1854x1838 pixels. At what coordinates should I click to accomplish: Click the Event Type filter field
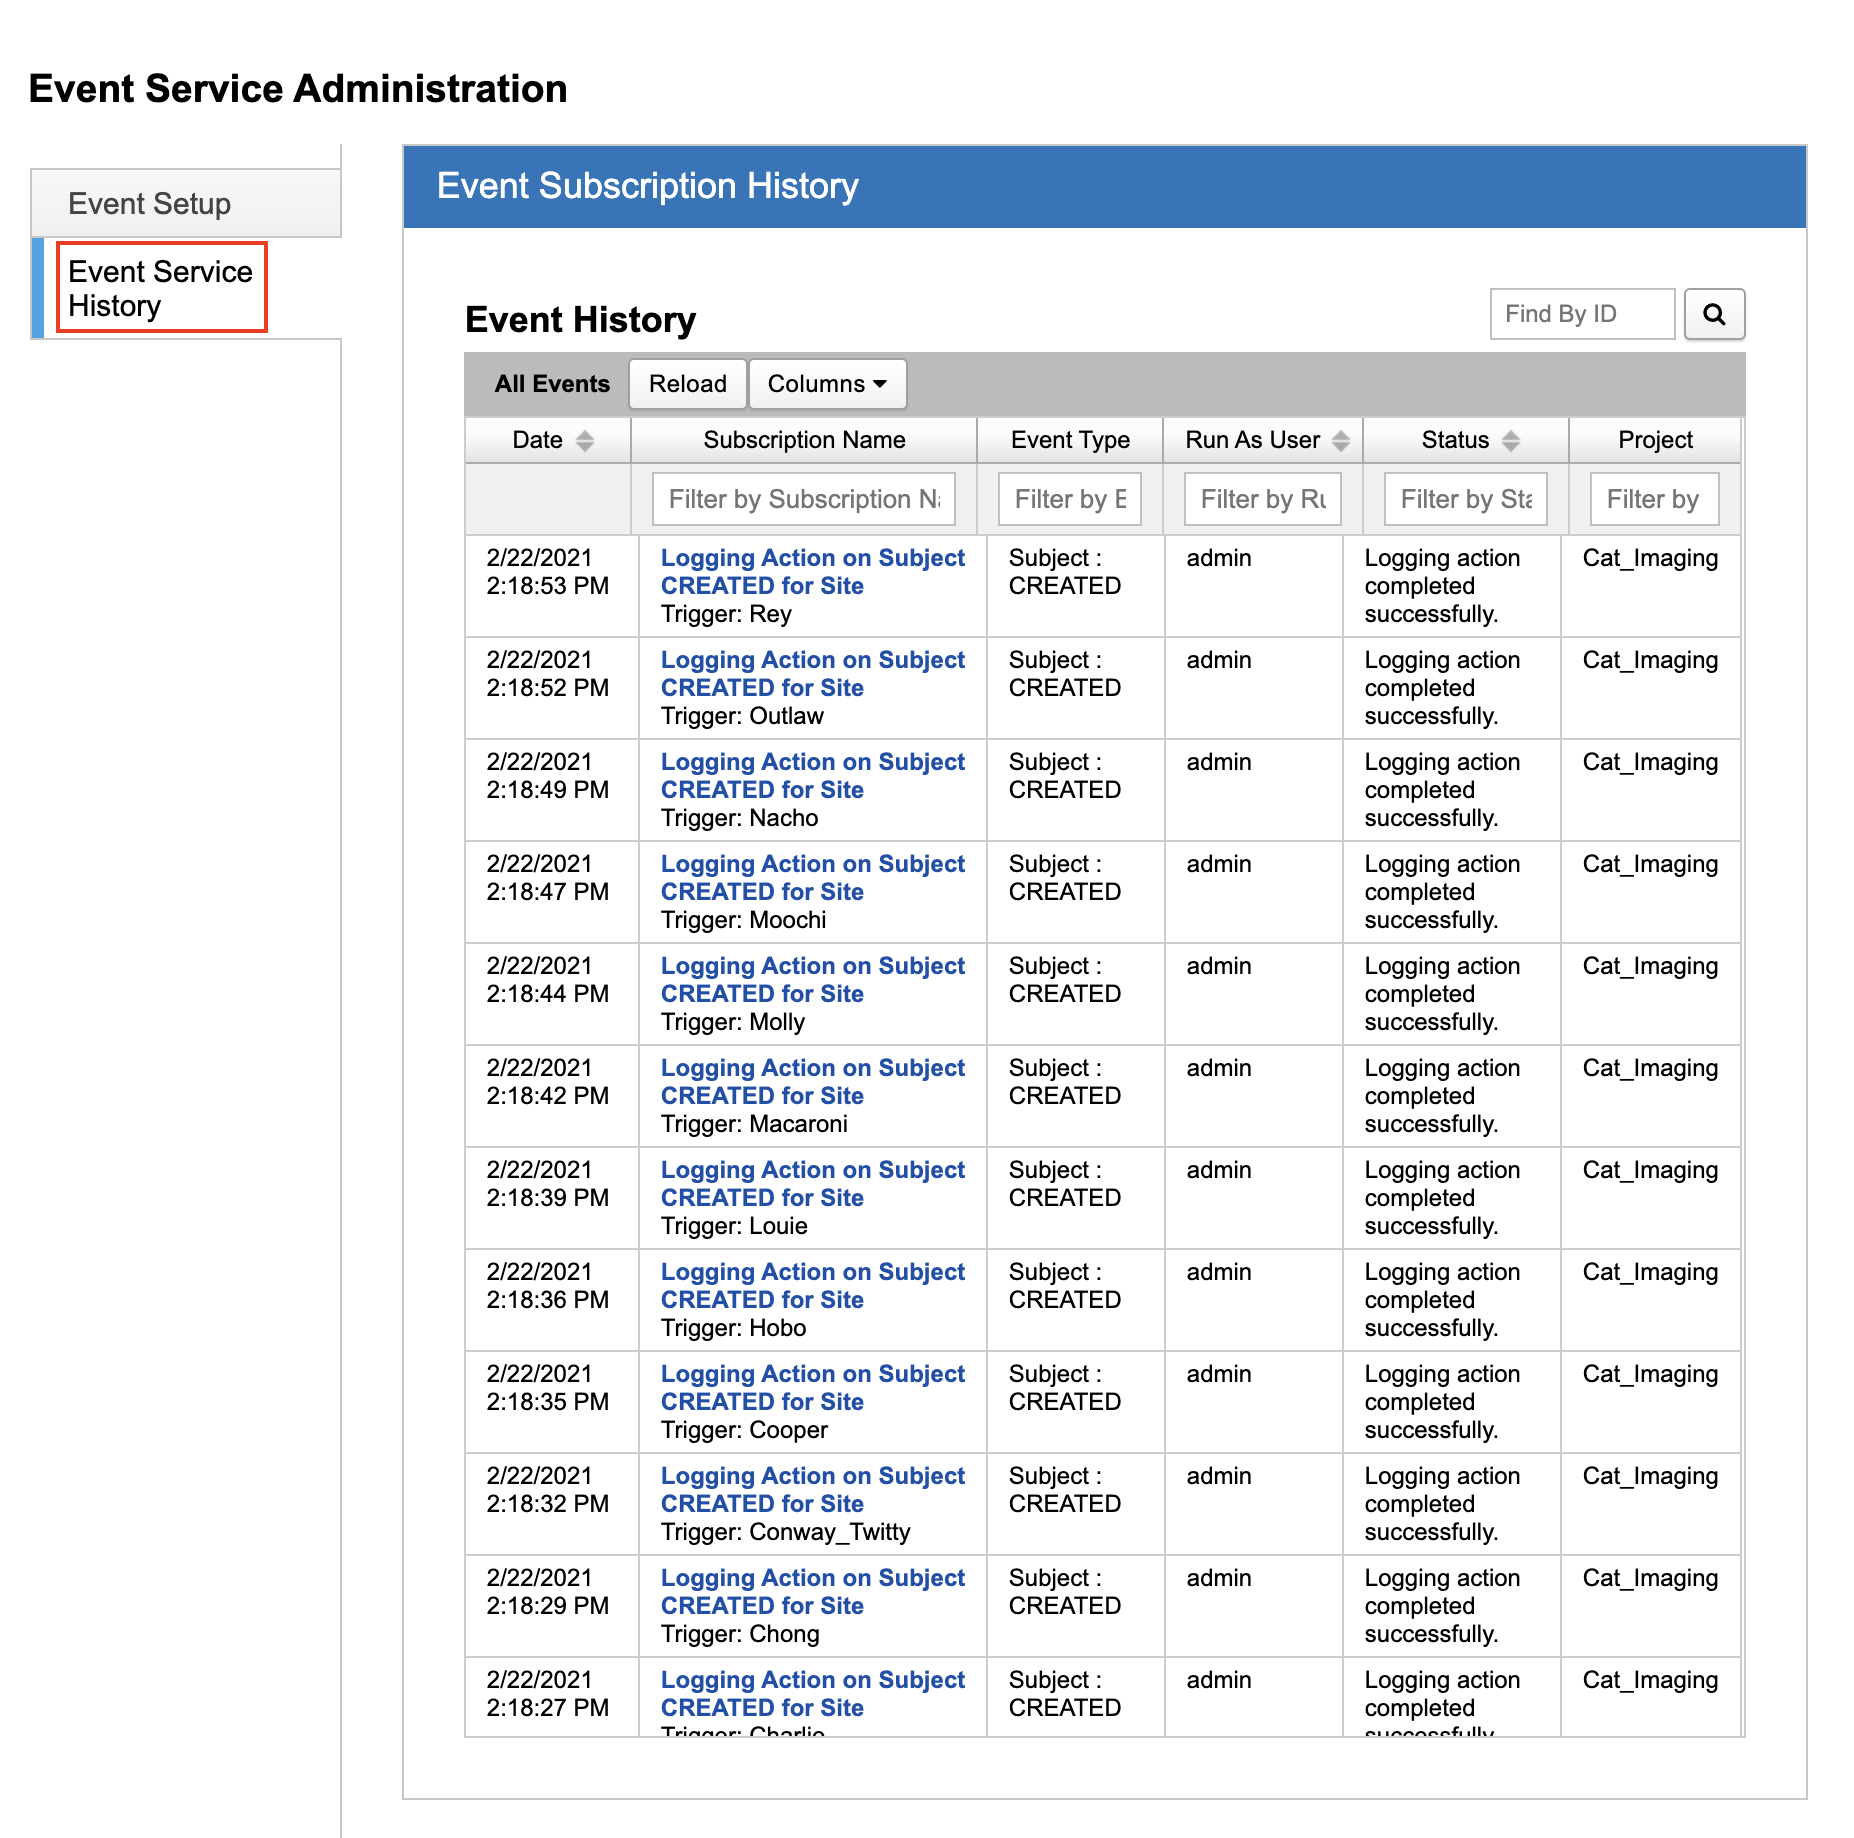pyautogui.click(x=1069, y=499)
